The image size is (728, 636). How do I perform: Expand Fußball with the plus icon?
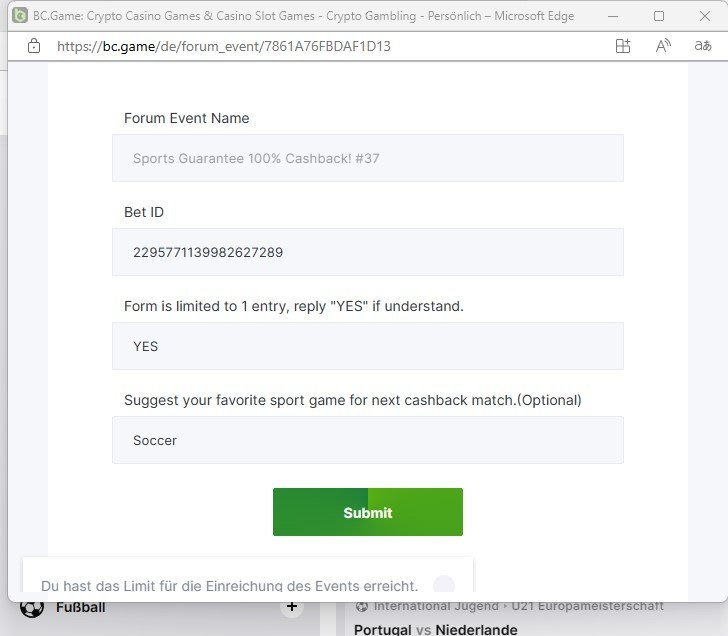coord(292,606)
